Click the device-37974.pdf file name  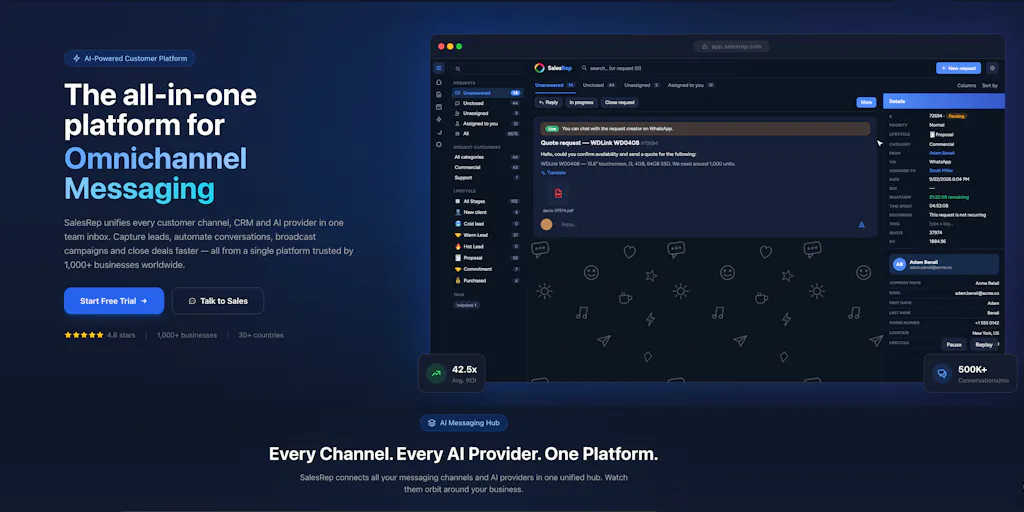tap(558, 211)
